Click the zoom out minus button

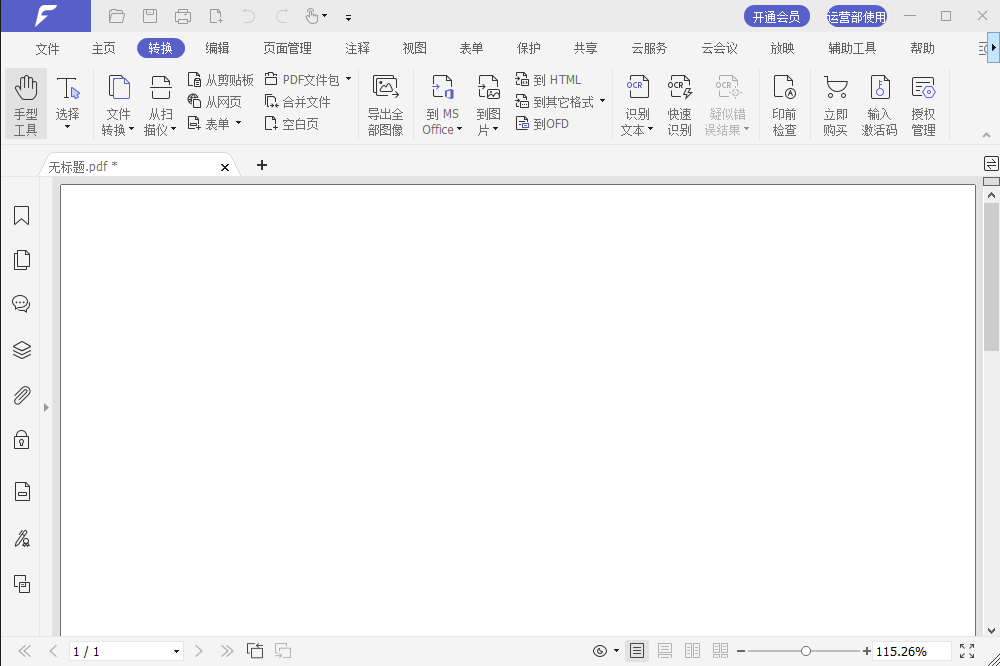(740, 651)
